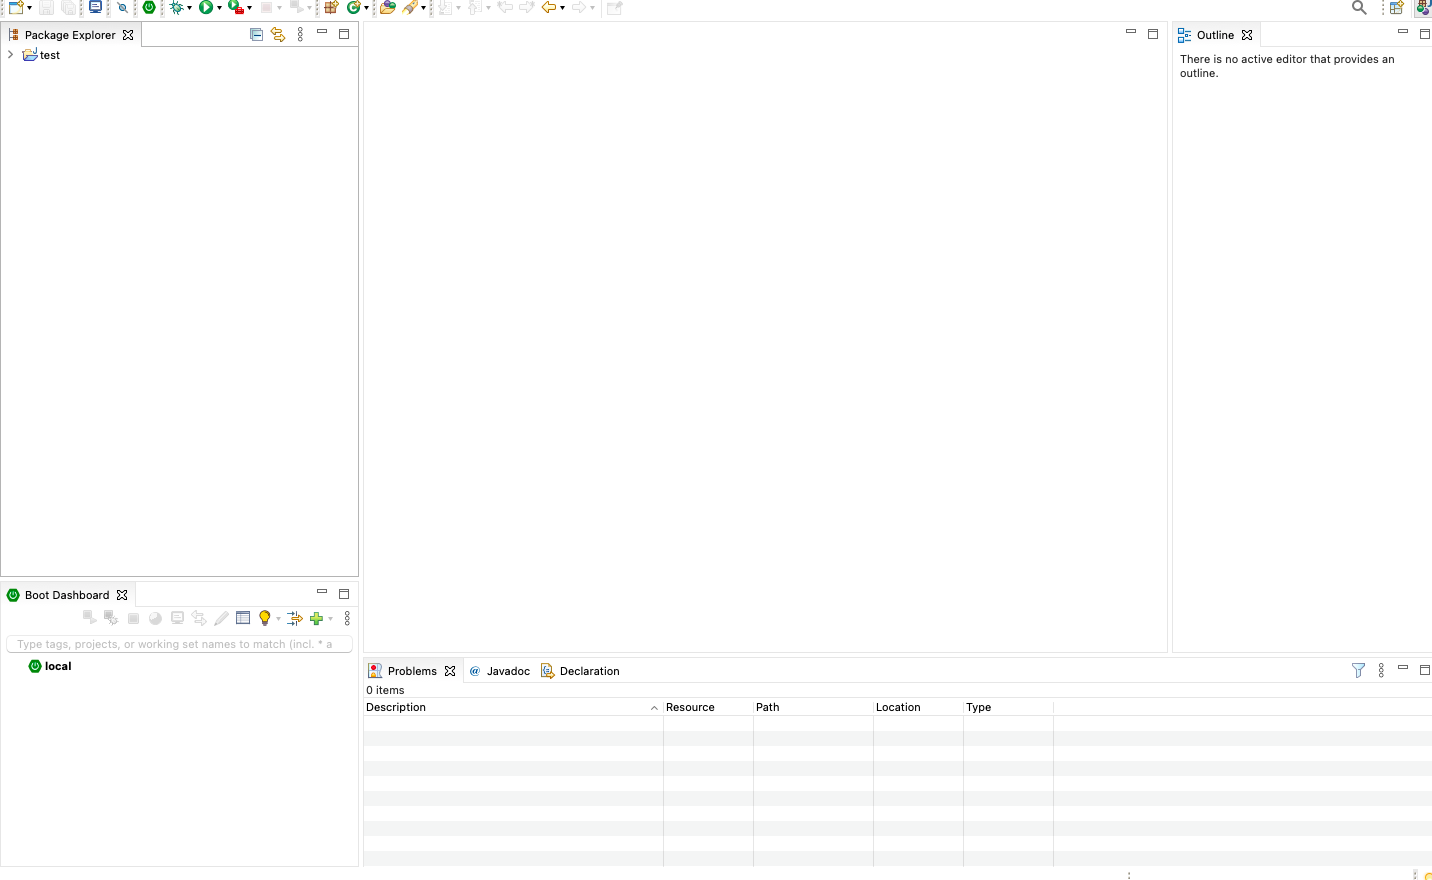1432x880 pixels.
Task: Run the application using the green Run icon
Action: coord(207,8)
